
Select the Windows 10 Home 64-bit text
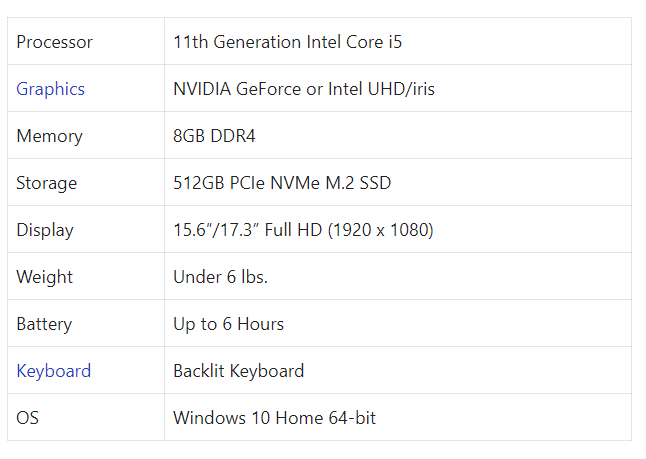pyautogui.click(x=274, y=418)
